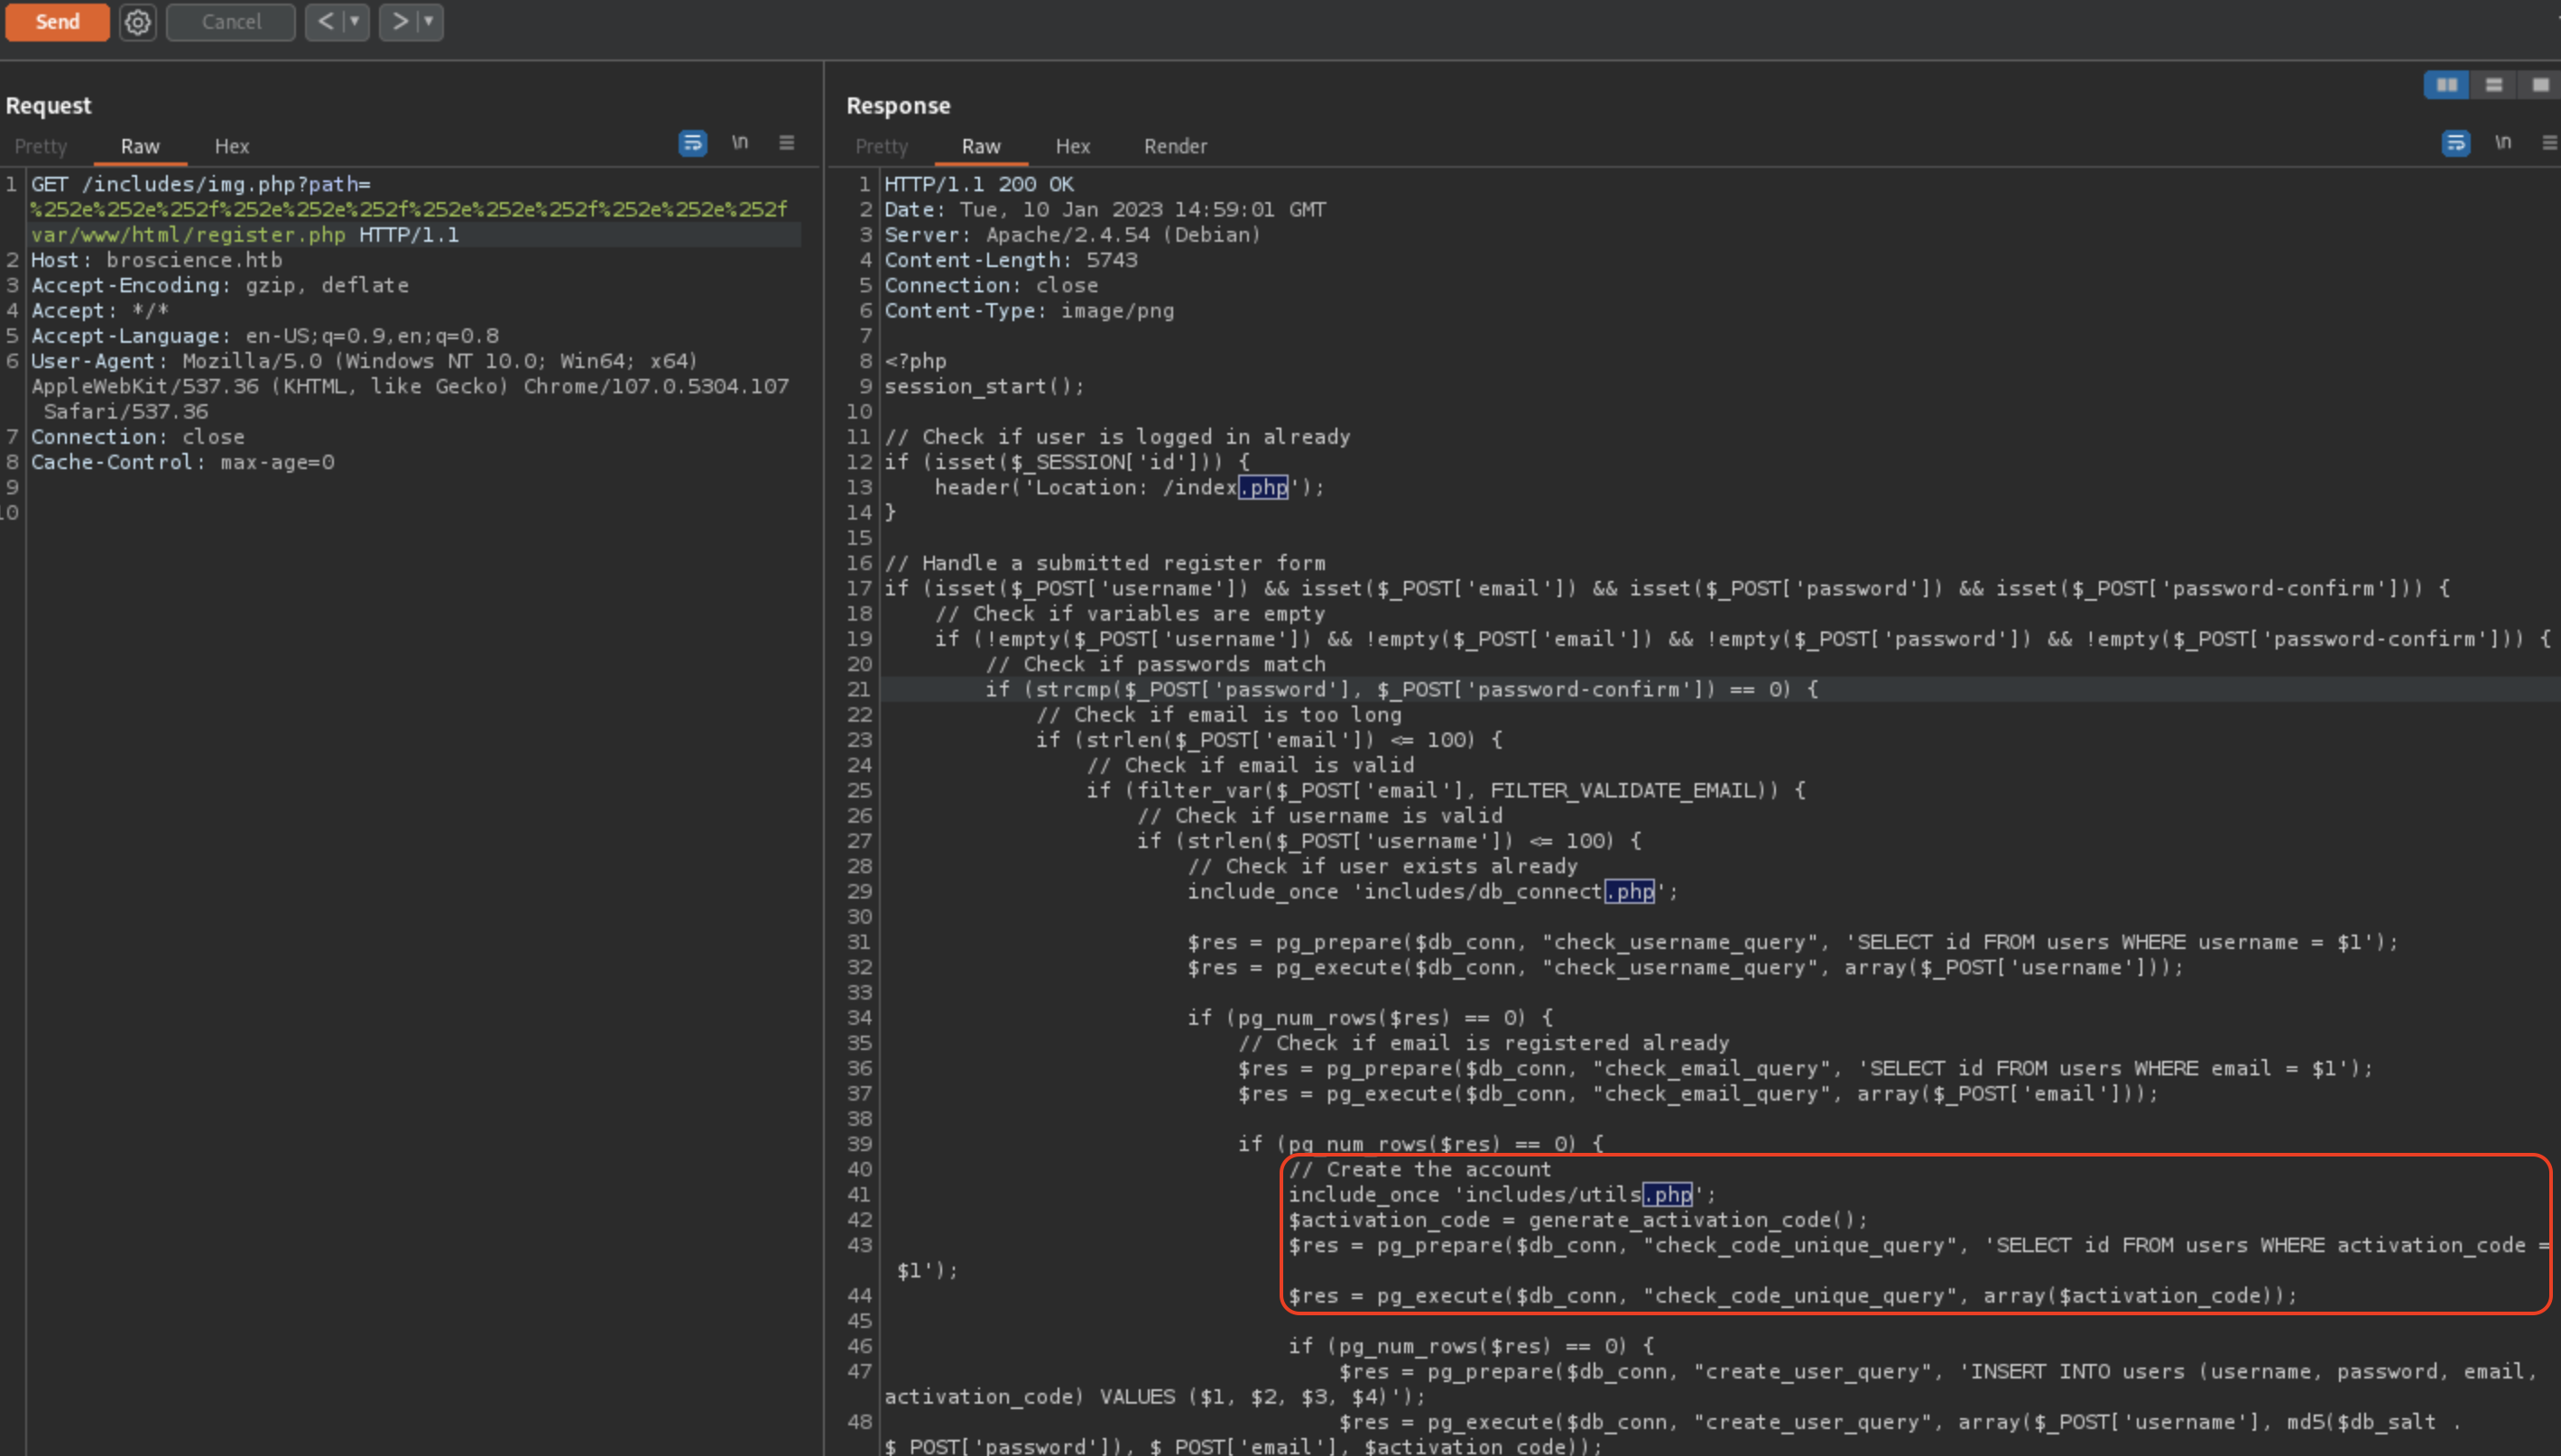Image resolution: width=2561 pixels, height=1456 pixels.
Task: Expand backward history dropdown arrow
Action: click(x=354, y=22)
